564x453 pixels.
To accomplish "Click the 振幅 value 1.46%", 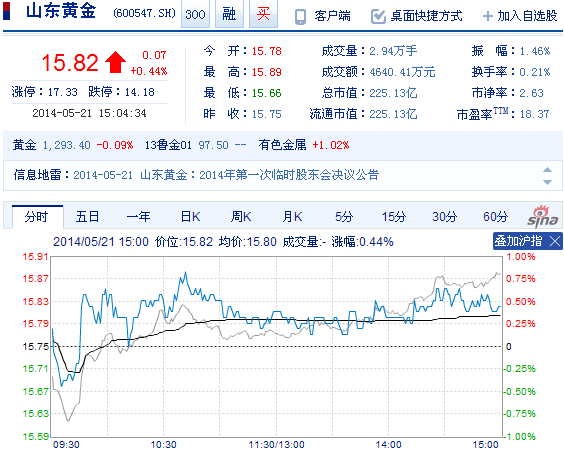I will pyautogui.click(x=535, y=51).
